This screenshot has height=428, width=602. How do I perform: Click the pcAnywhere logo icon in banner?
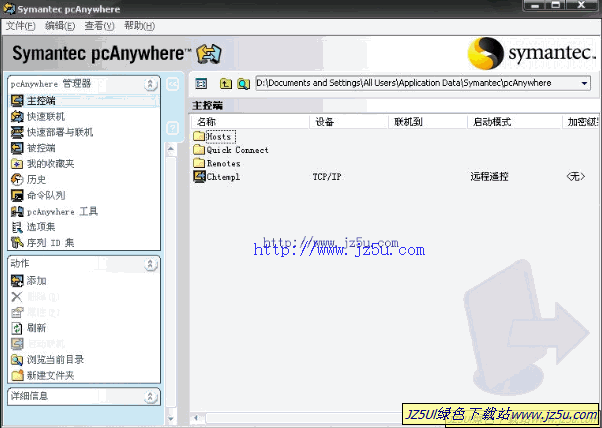click(209, 54)
